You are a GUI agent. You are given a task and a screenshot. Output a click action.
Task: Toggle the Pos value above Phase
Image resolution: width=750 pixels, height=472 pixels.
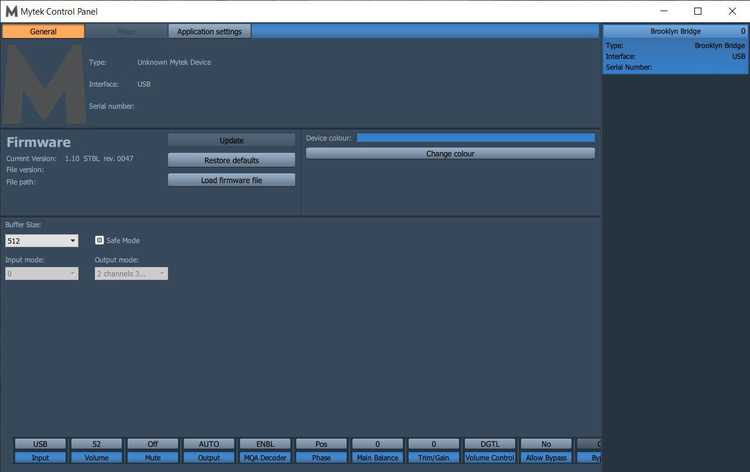click(321, 444)
